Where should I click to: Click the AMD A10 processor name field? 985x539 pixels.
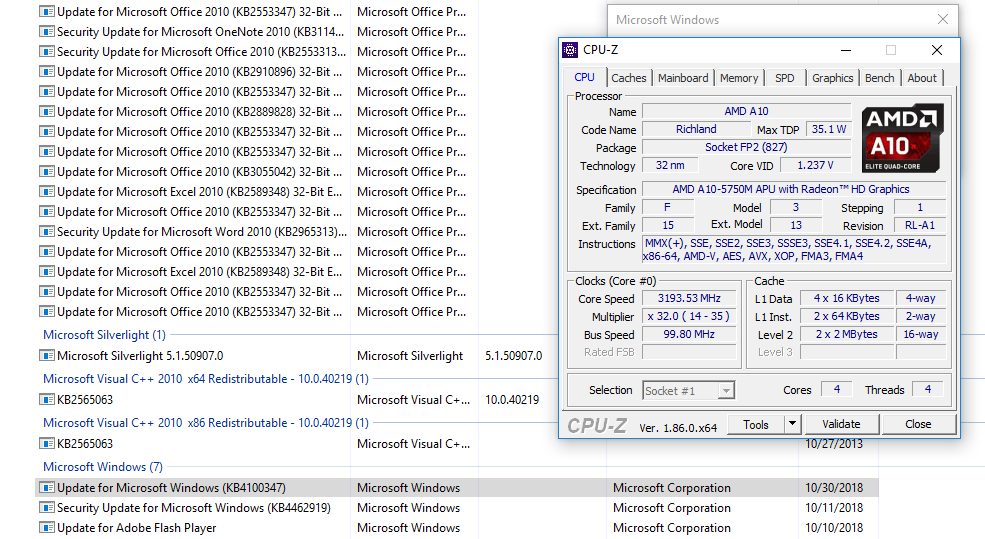746,111
